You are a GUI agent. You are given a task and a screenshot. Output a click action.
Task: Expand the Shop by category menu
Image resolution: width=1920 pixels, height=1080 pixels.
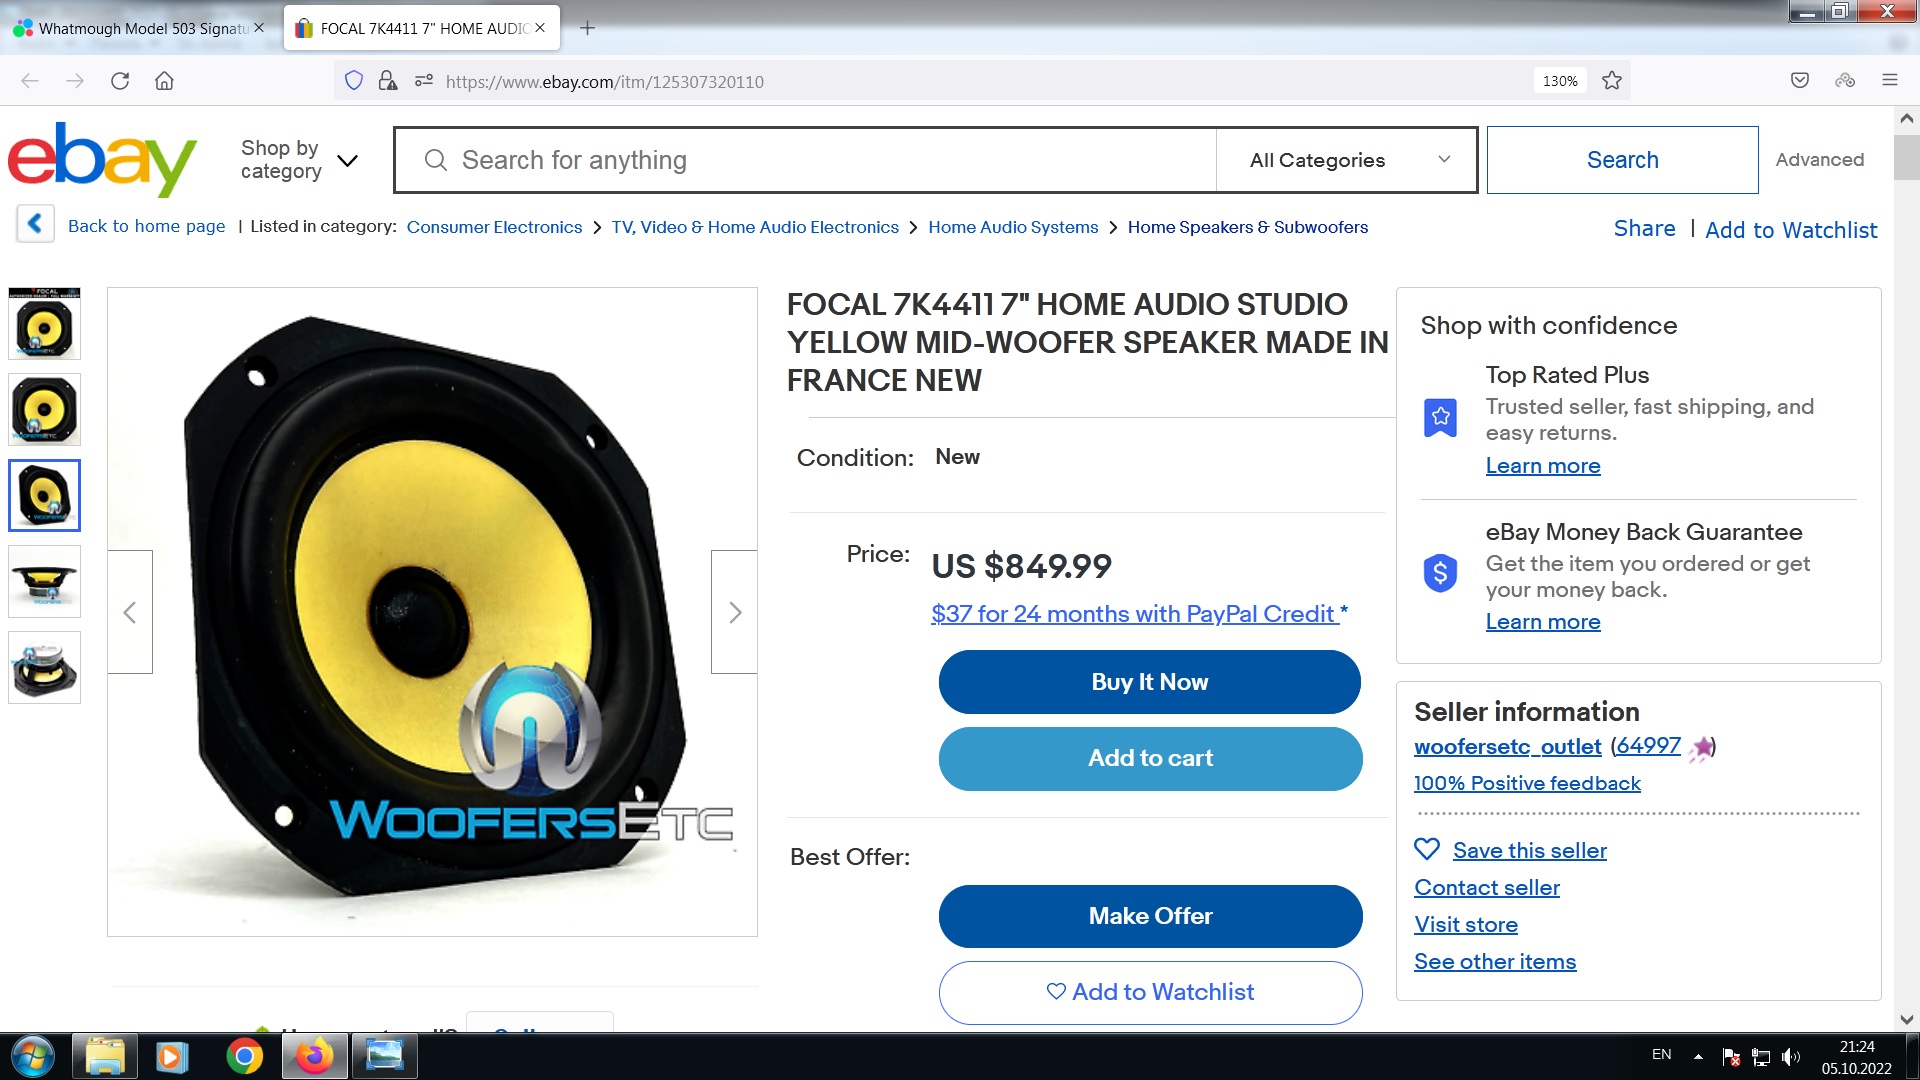tap(299, 160)
